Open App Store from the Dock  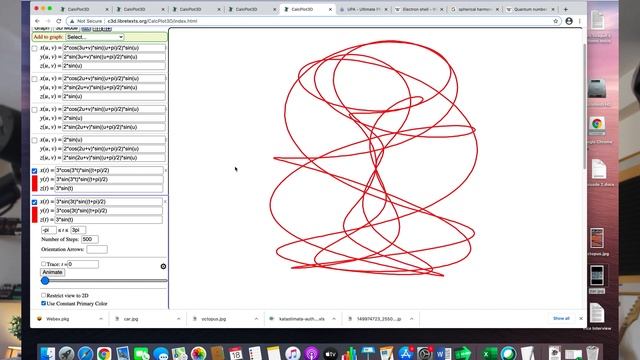pyautogui.click(x=405, y=353)
